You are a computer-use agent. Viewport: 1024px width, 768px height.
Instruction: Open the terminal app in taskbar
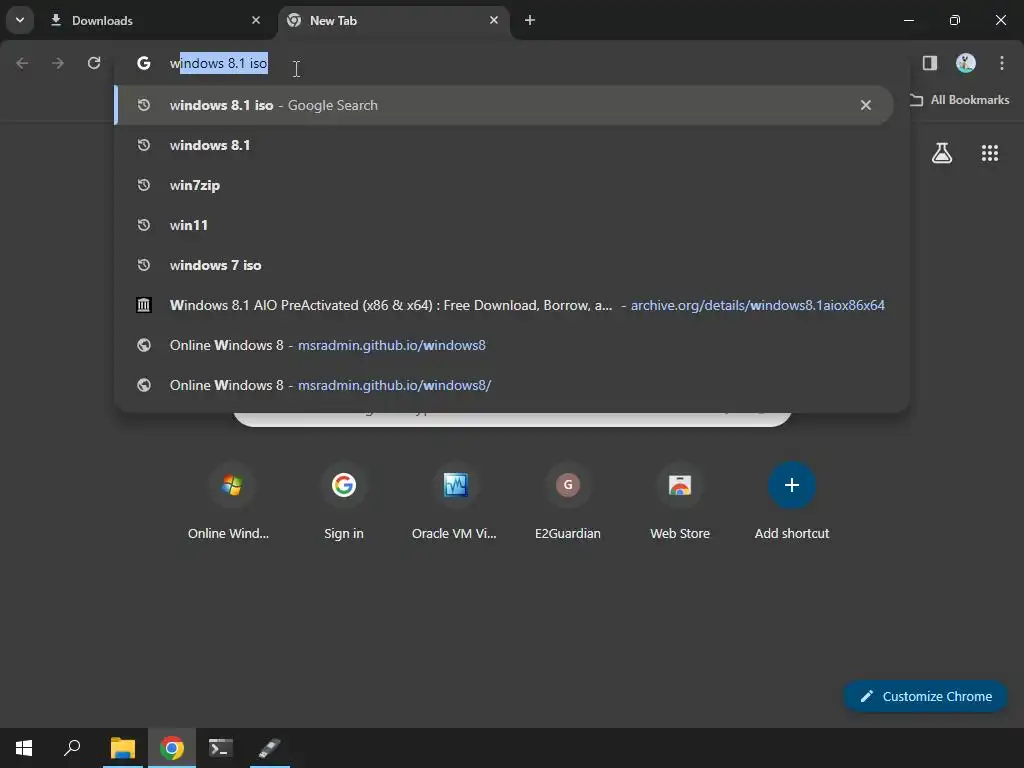click(x=221, y=748)
